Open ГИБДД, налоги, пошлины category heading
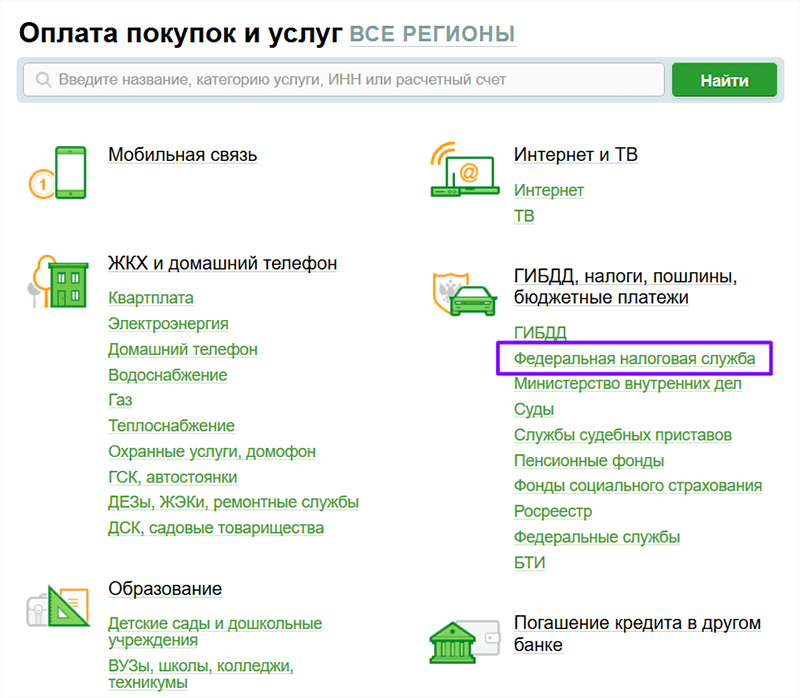 click(x=626, y=286)
